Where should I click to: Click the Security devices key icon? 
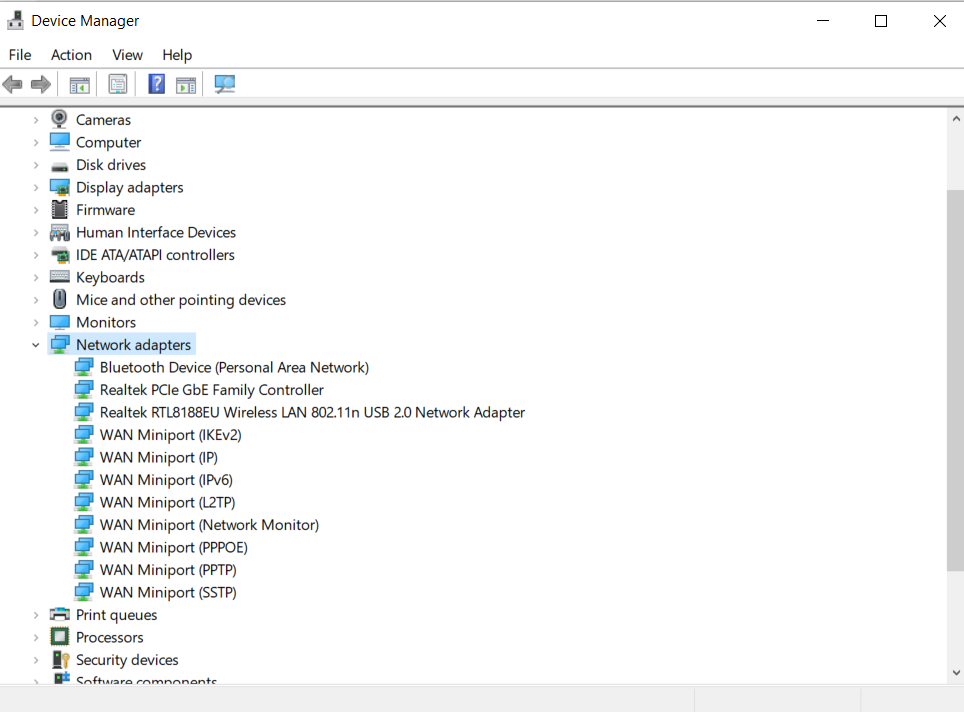point(60,659)
